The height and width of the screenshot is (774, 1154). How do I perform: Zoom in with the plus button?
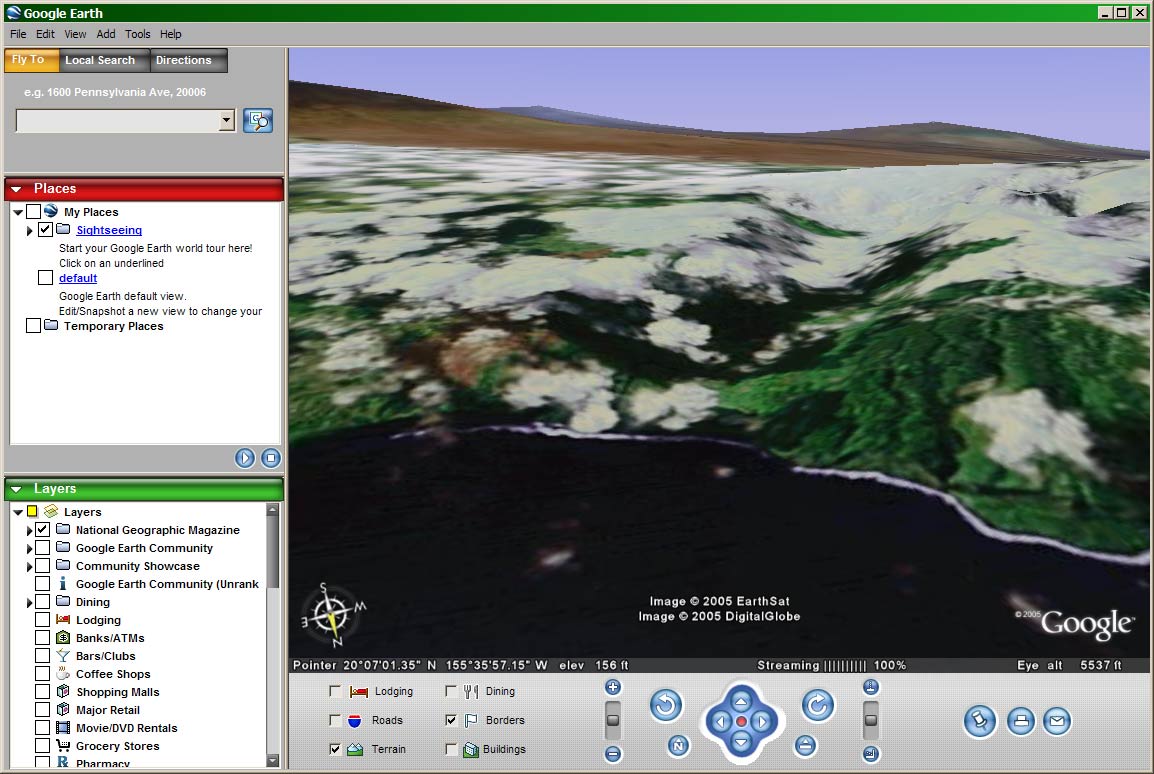coord(613,687)
